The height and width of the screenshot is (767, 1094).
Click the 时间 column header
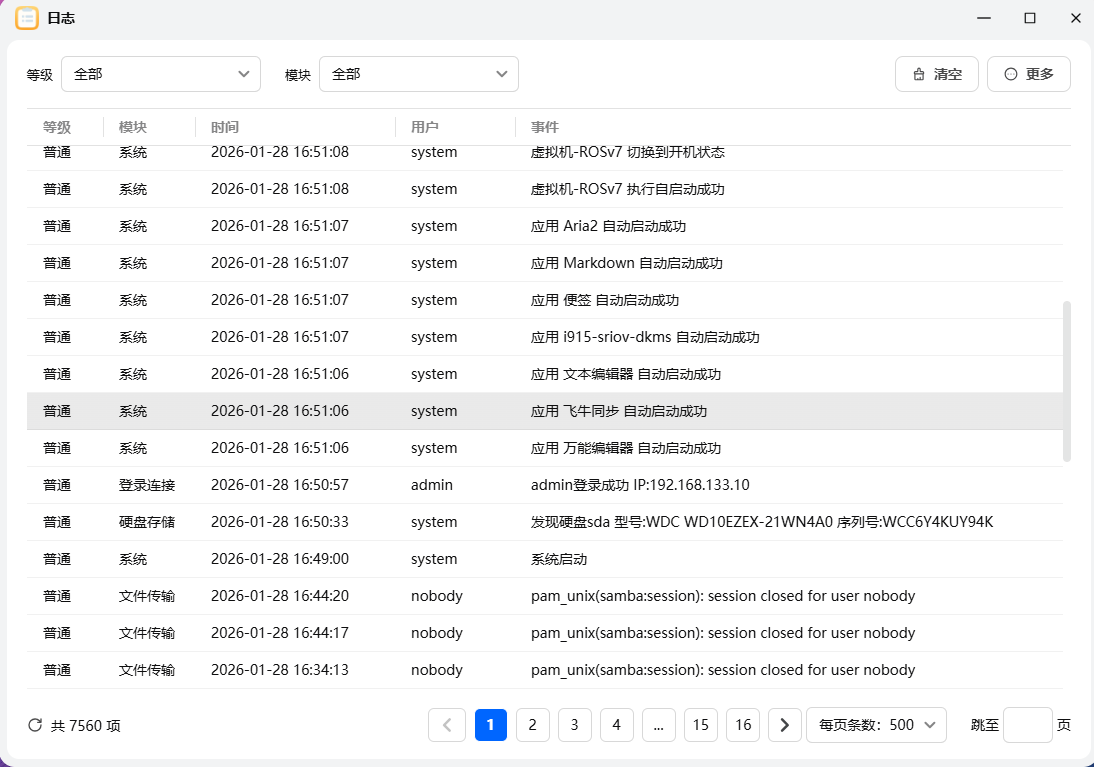pos(225,127)
